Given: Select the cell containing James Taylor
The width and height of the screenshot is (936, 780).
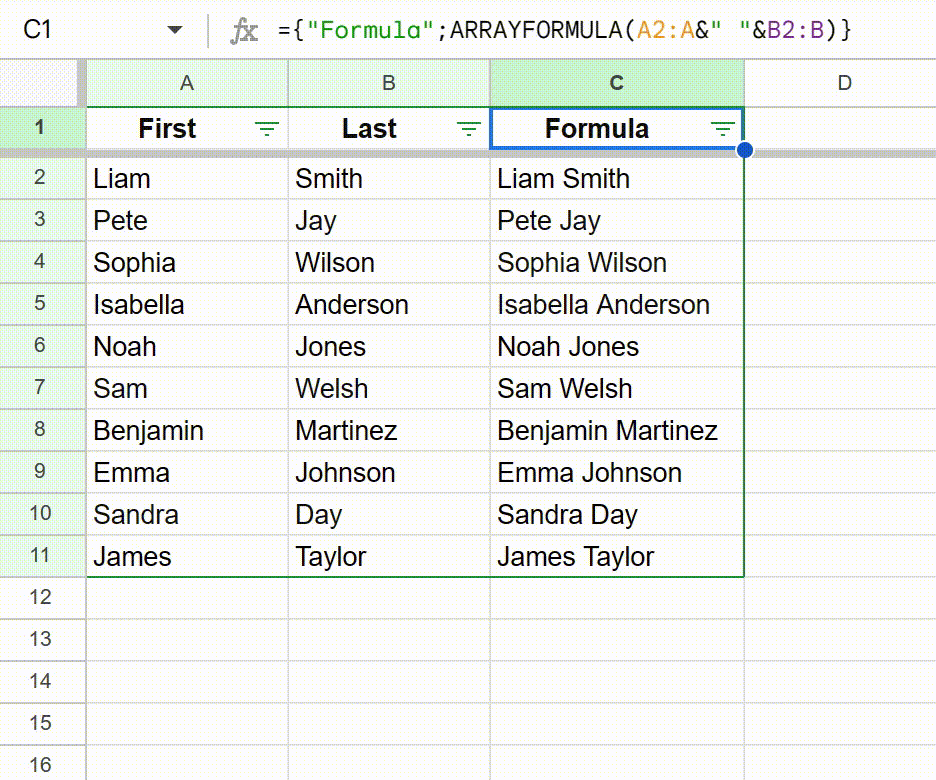Looking at the screenshot, I should coord(617,556).
